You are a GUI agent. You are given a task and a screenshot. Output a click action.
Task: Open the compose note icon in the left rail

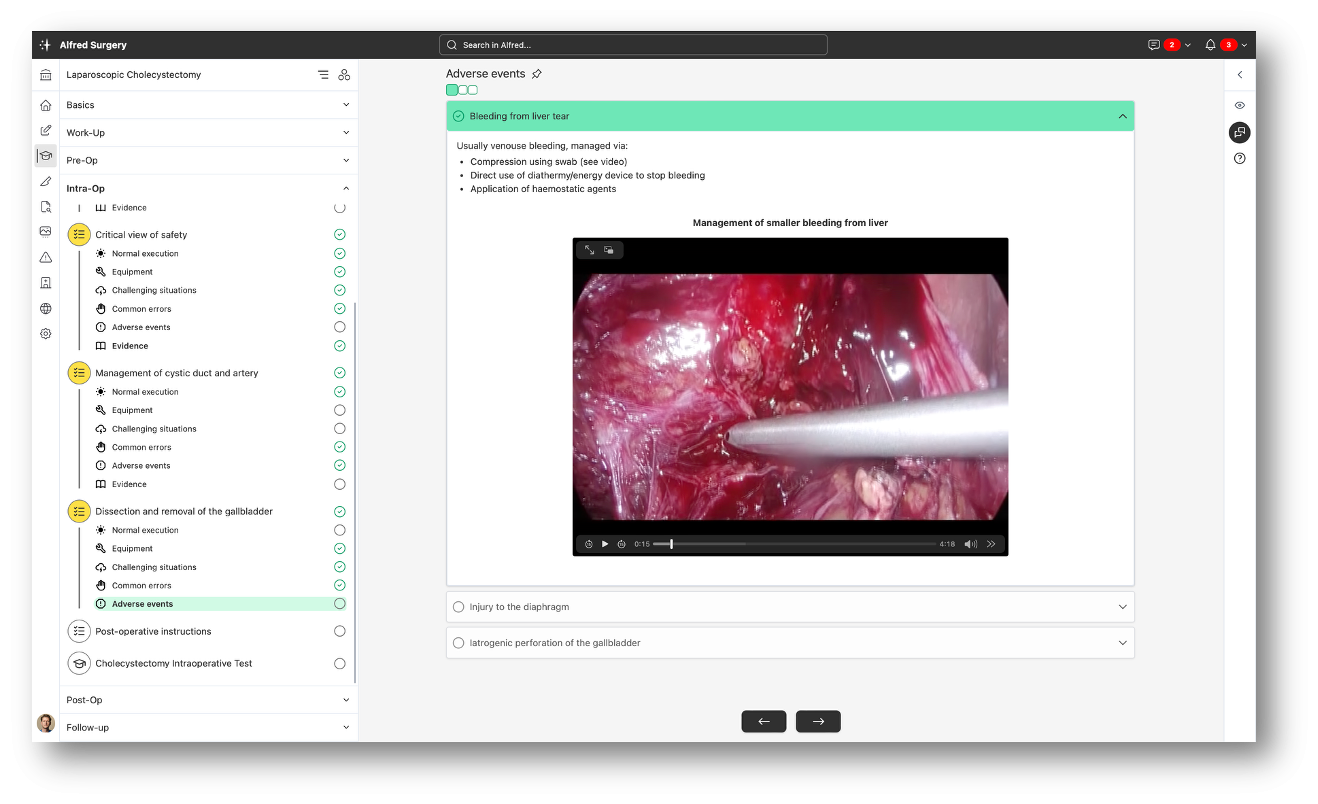coord(45,130)
